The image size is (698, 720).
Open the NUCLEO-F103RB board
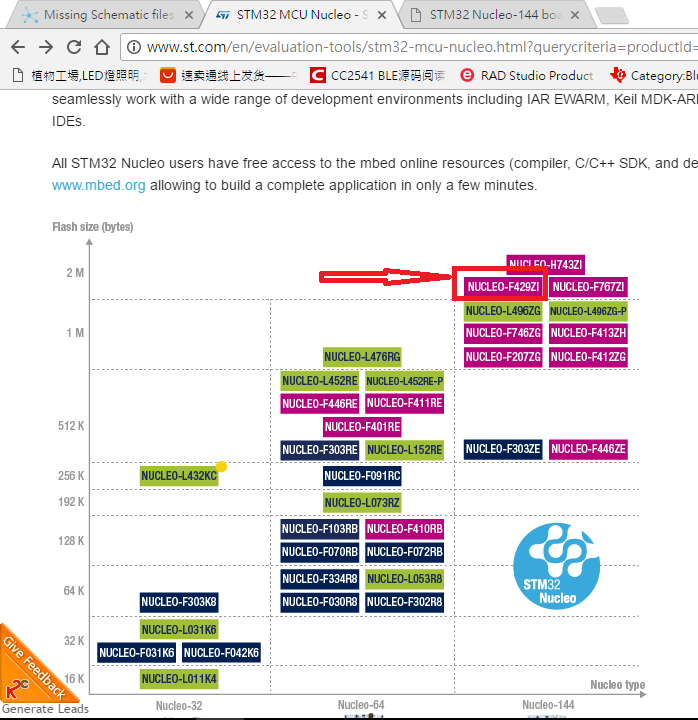(320, 529)
